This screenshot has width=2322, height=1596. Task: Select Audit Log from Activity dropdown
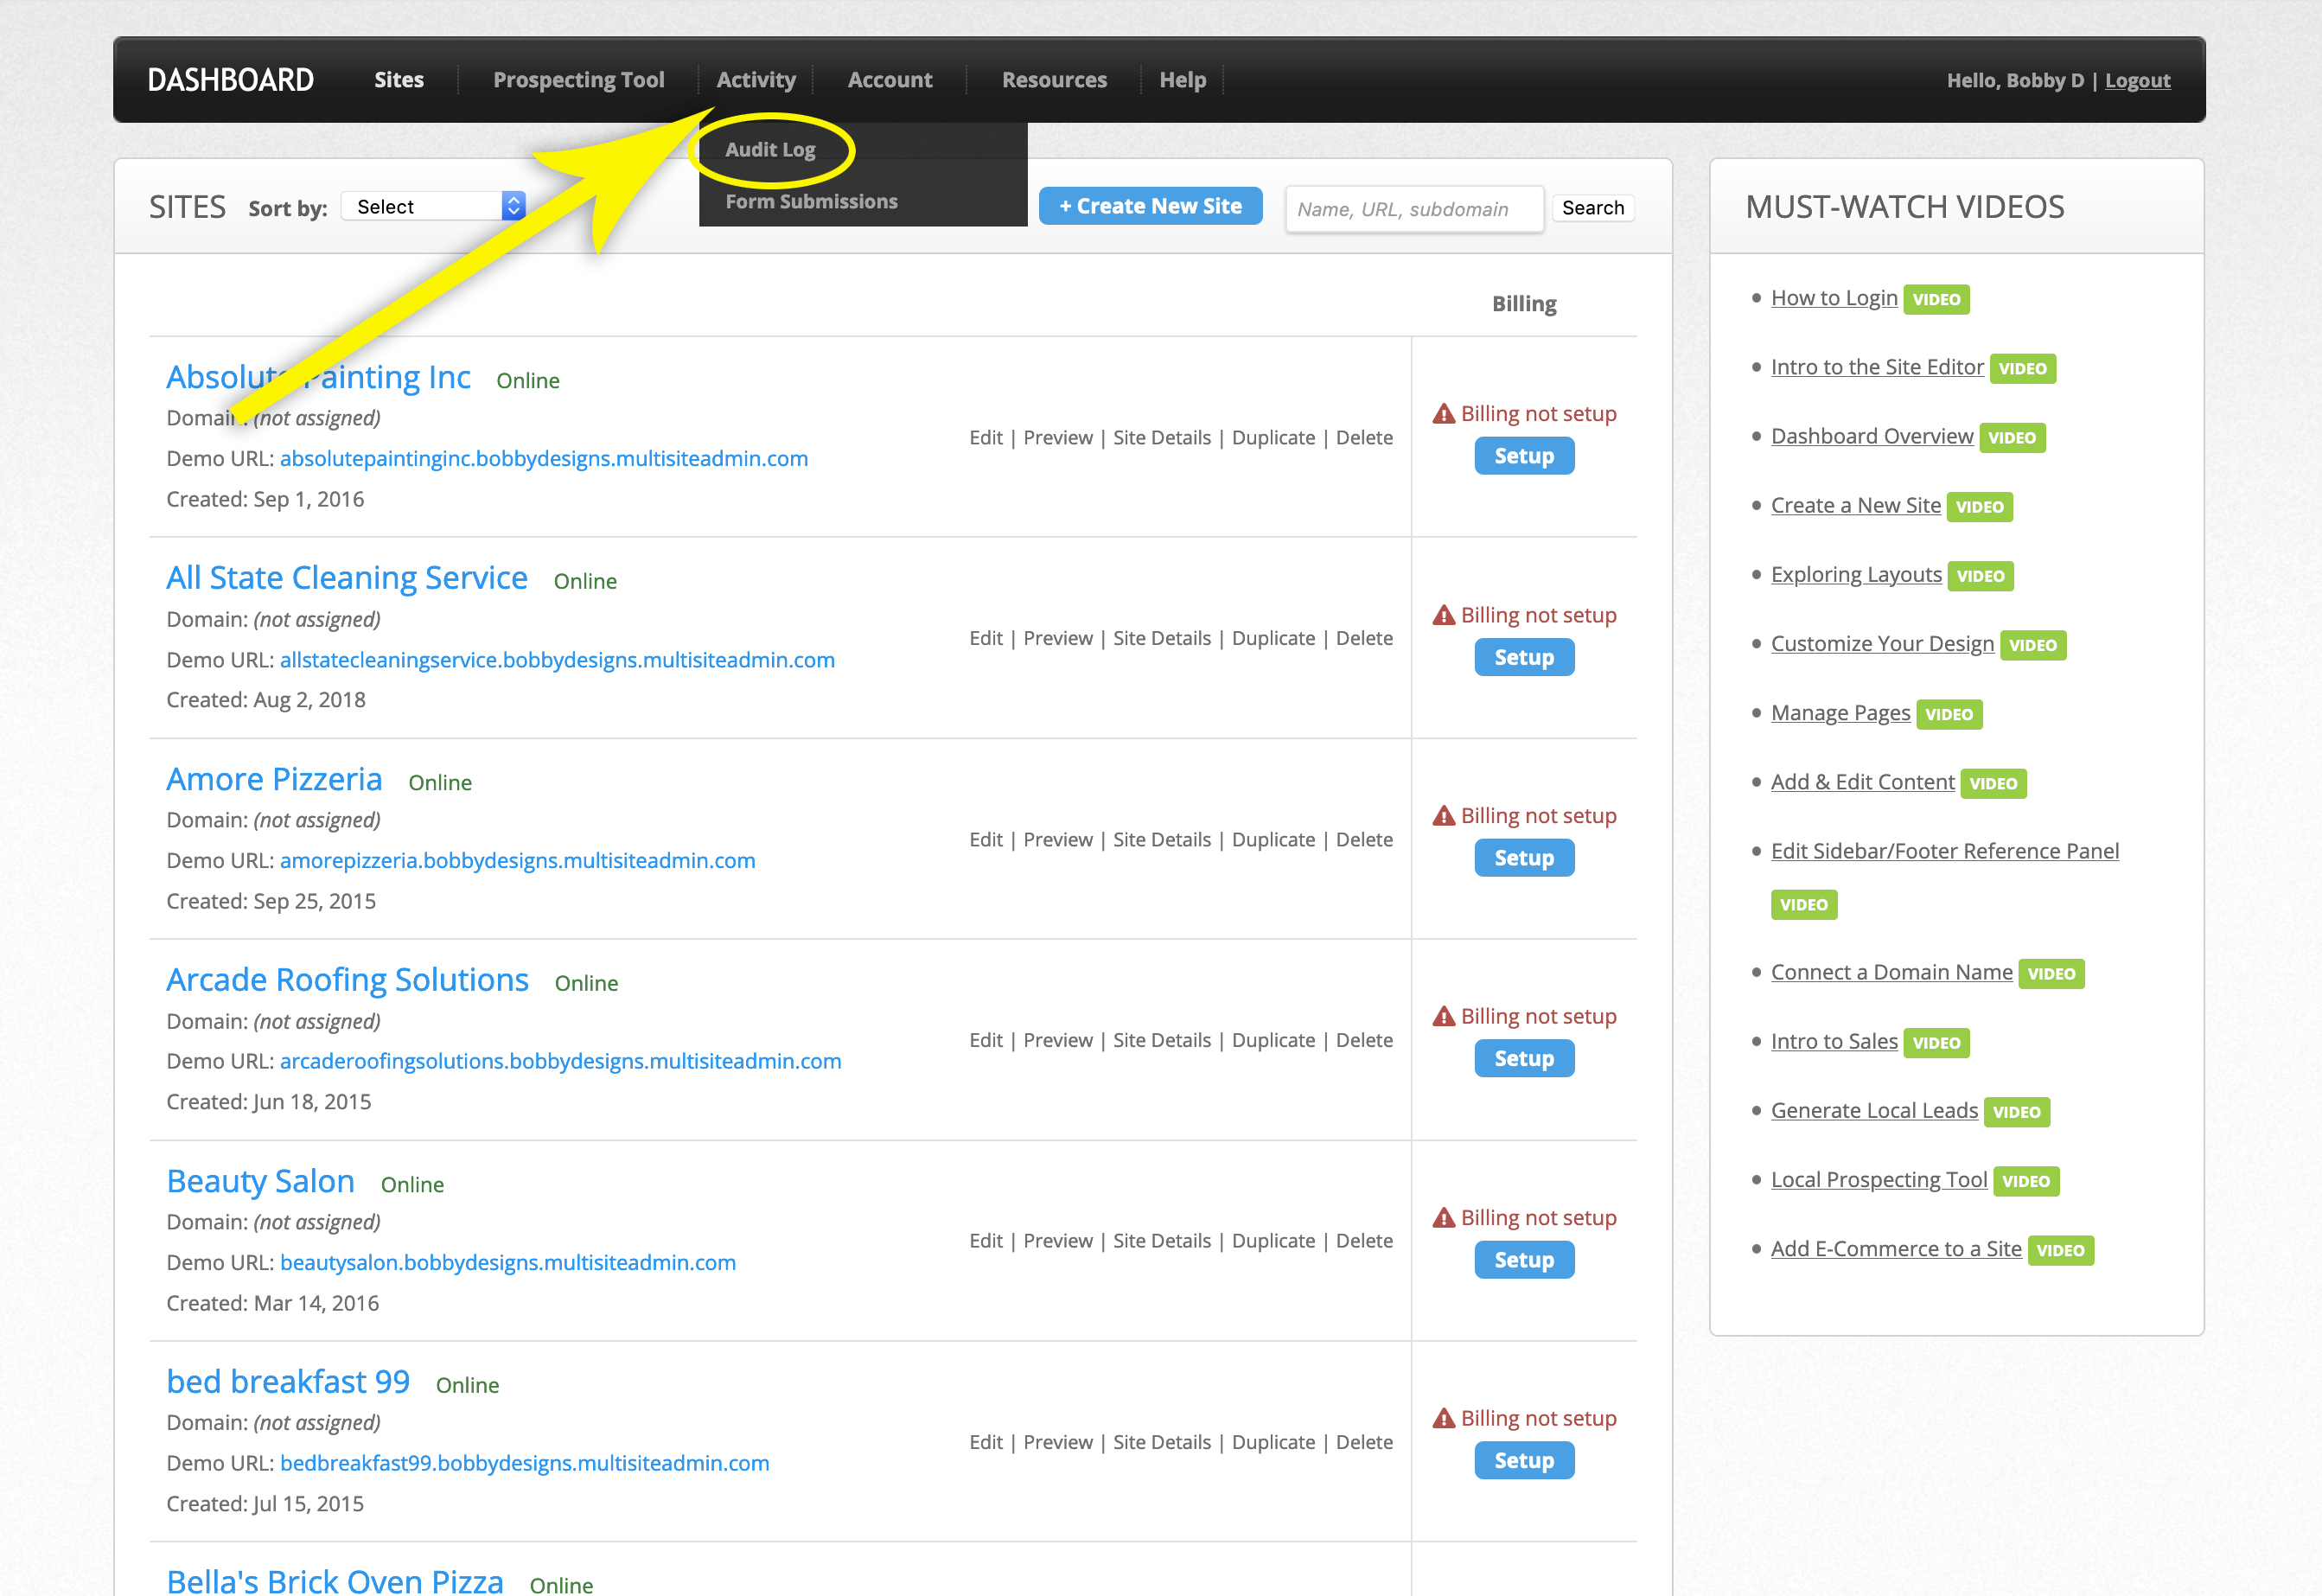point(770,150)
